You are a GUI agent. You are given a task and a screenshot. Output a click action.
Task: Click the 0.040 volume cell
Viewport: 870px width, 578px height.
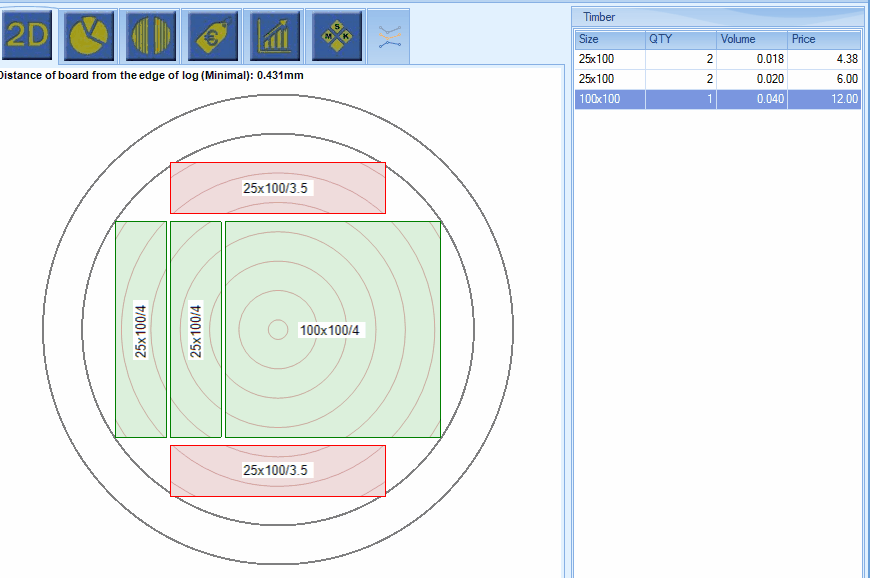click(752, 99)
